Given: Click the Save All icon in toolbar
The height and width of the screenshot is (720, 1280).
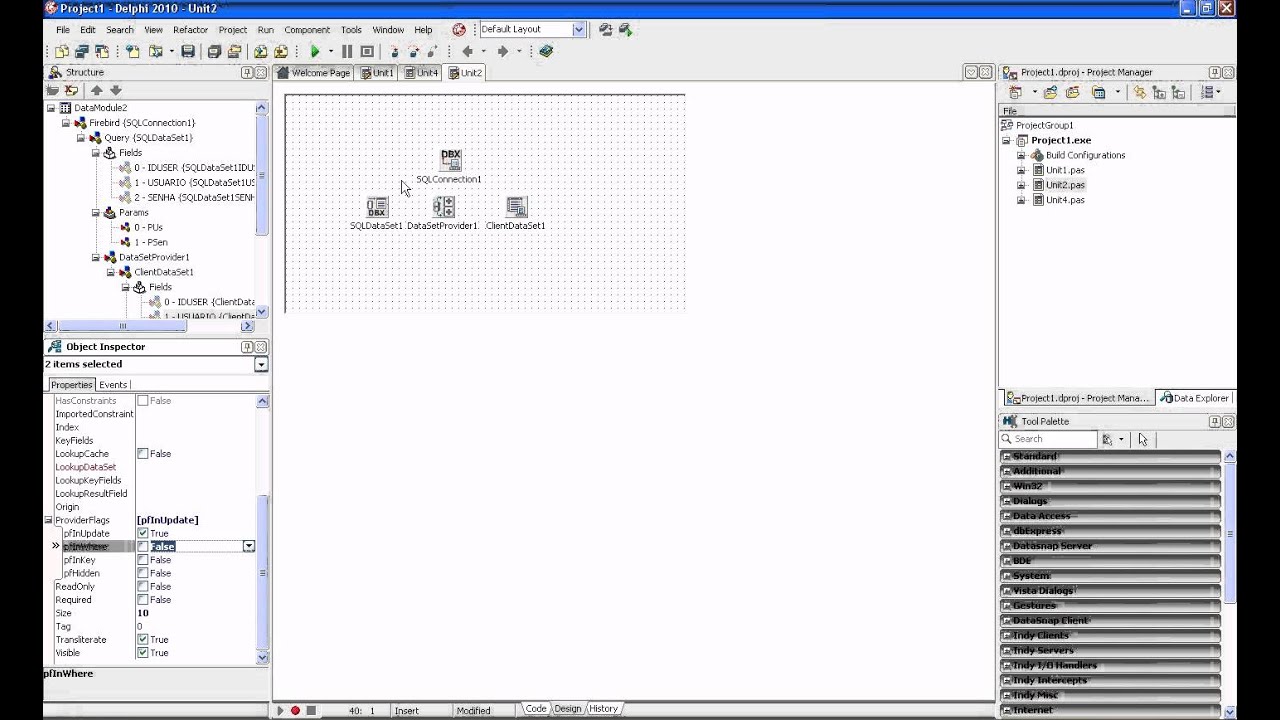Looking at the screenshot, I should (213, 51).
